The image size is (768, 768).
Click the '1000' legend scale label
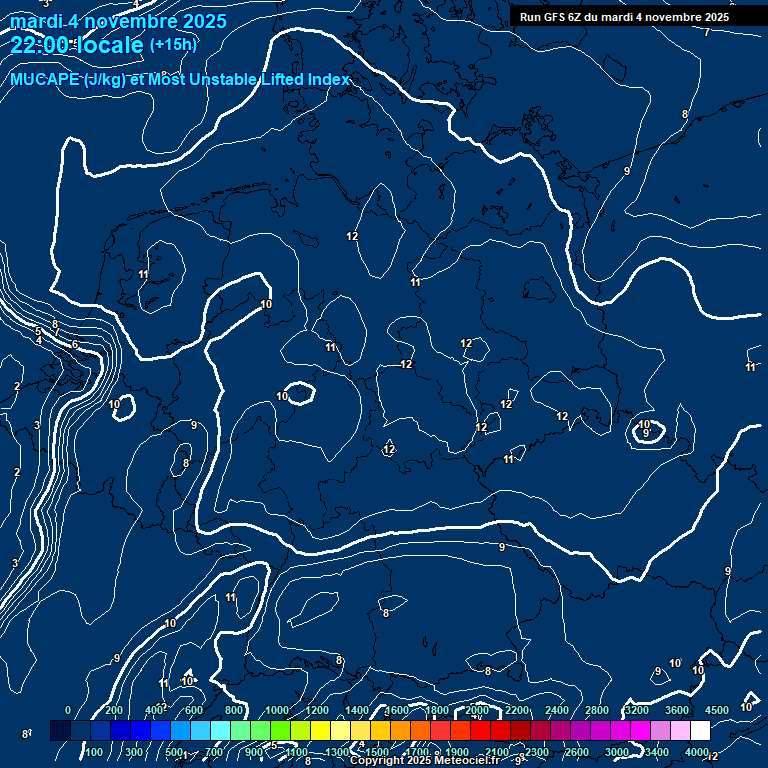coord(277,710)
